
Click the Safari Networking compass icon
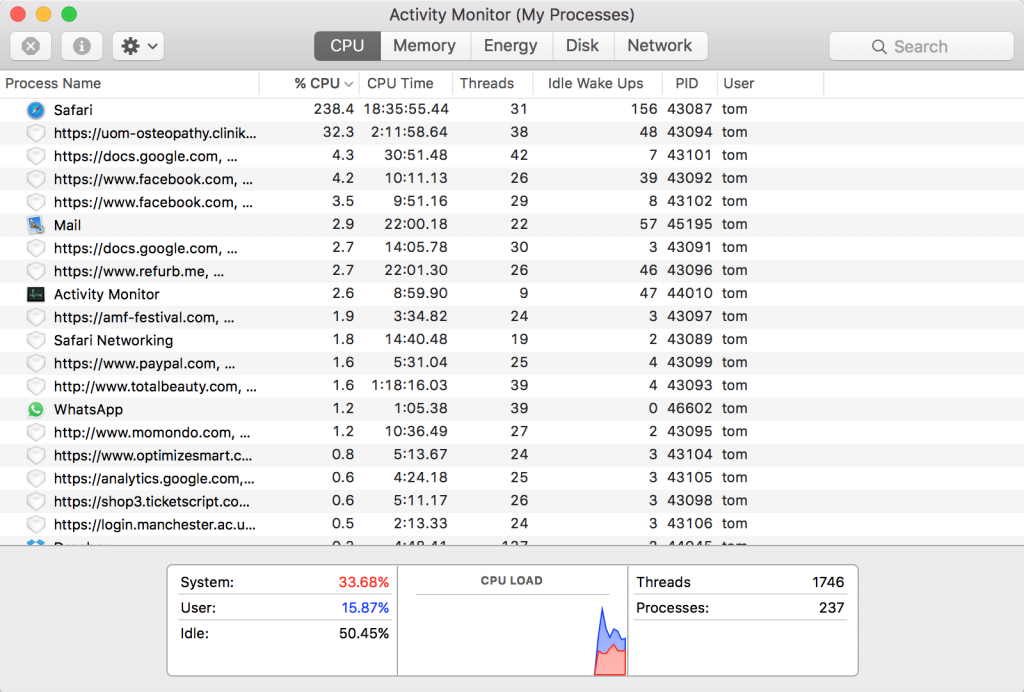point(33,340)
